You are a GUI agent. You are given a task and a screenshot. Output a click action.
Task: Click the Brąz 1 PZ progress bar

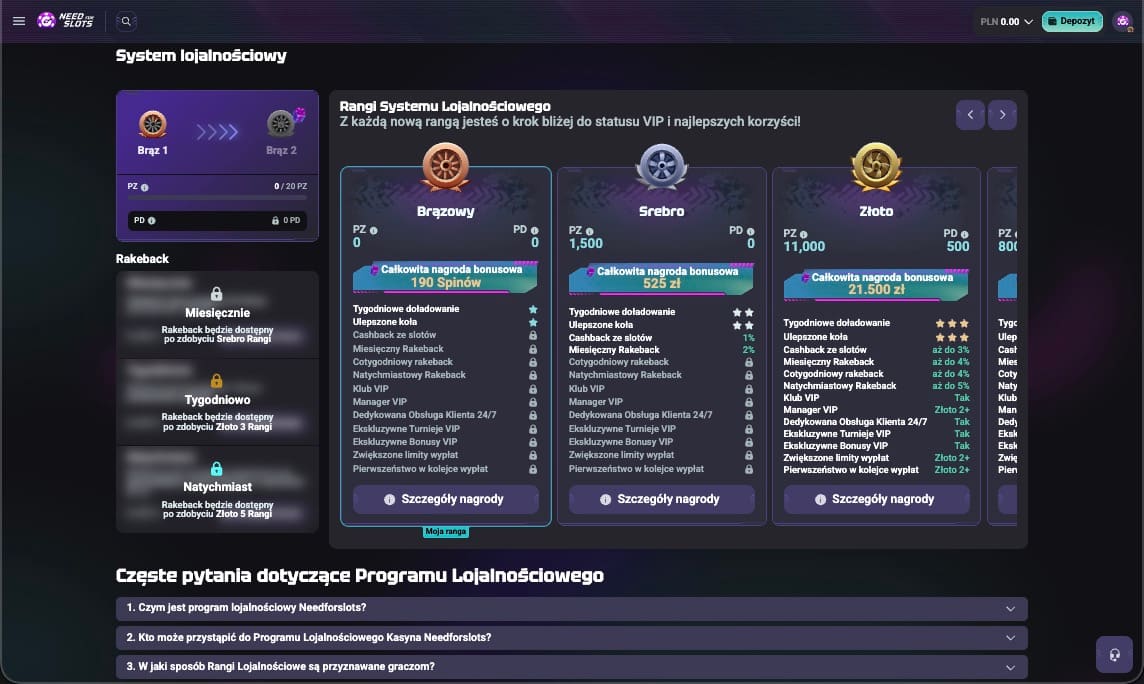coord(217,198)
